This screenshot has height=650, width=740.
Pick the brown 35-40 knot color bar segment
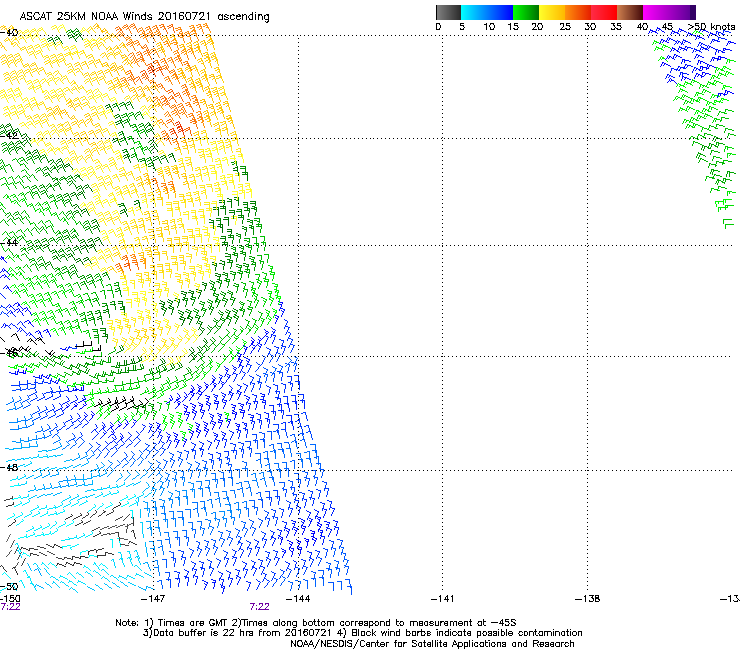coord(630,12)
